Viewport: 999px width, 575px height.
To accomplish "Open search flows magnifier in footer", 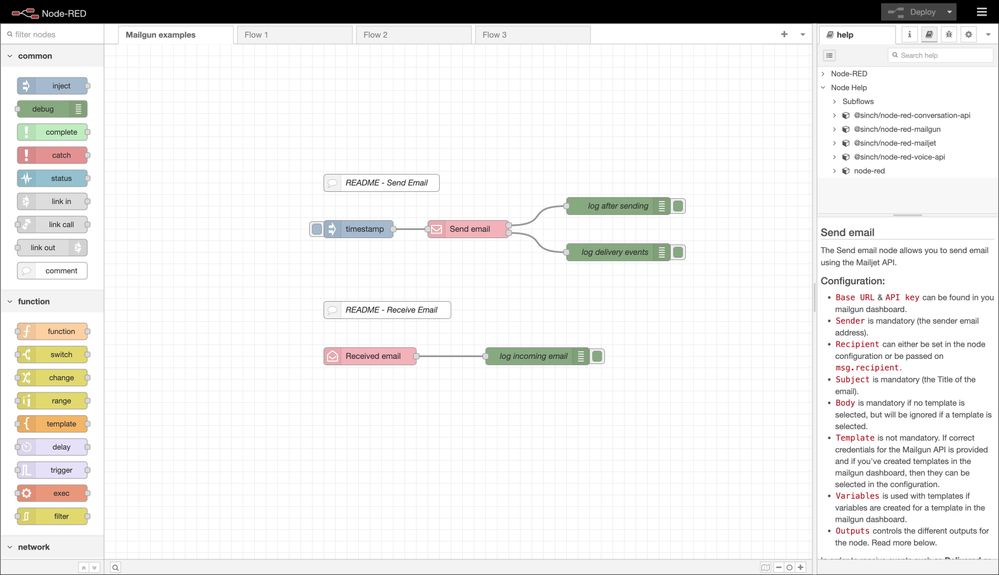I will (x=115, y=567).
